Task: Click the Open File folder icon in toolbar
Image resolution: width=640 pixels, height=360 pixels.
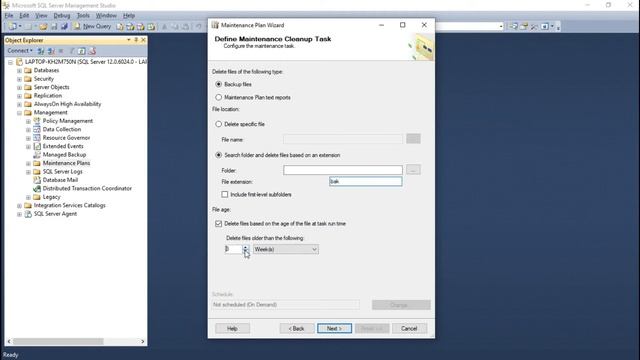Action: click(43, 27)
